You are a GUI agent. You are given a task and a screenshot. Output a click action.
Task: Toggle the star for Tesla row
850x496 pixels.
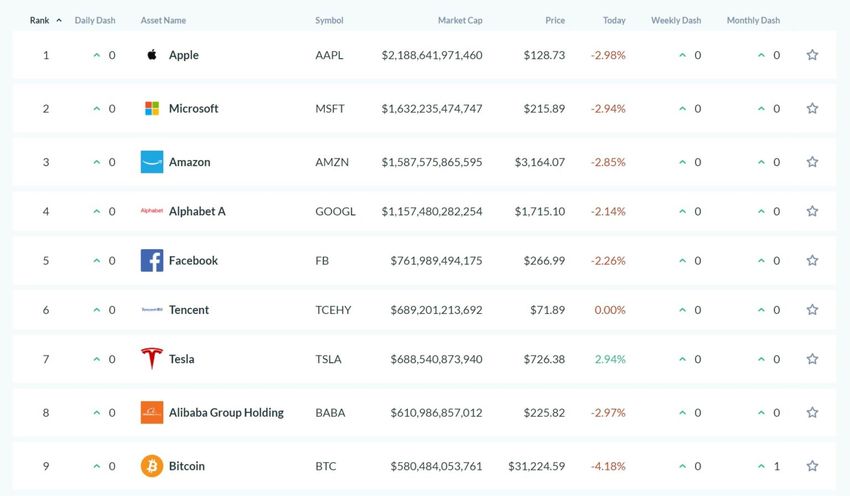812,359
